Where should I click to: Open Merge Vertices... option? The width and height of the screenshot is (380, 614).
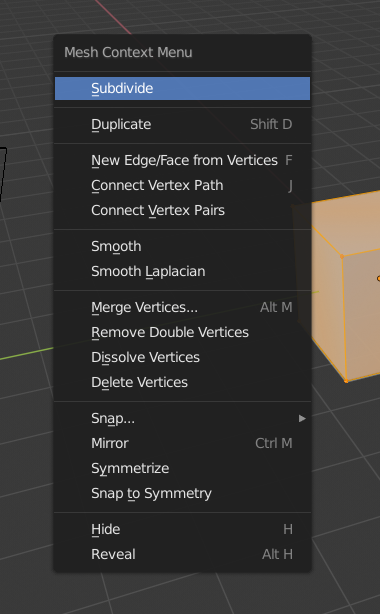coord(182,307)
